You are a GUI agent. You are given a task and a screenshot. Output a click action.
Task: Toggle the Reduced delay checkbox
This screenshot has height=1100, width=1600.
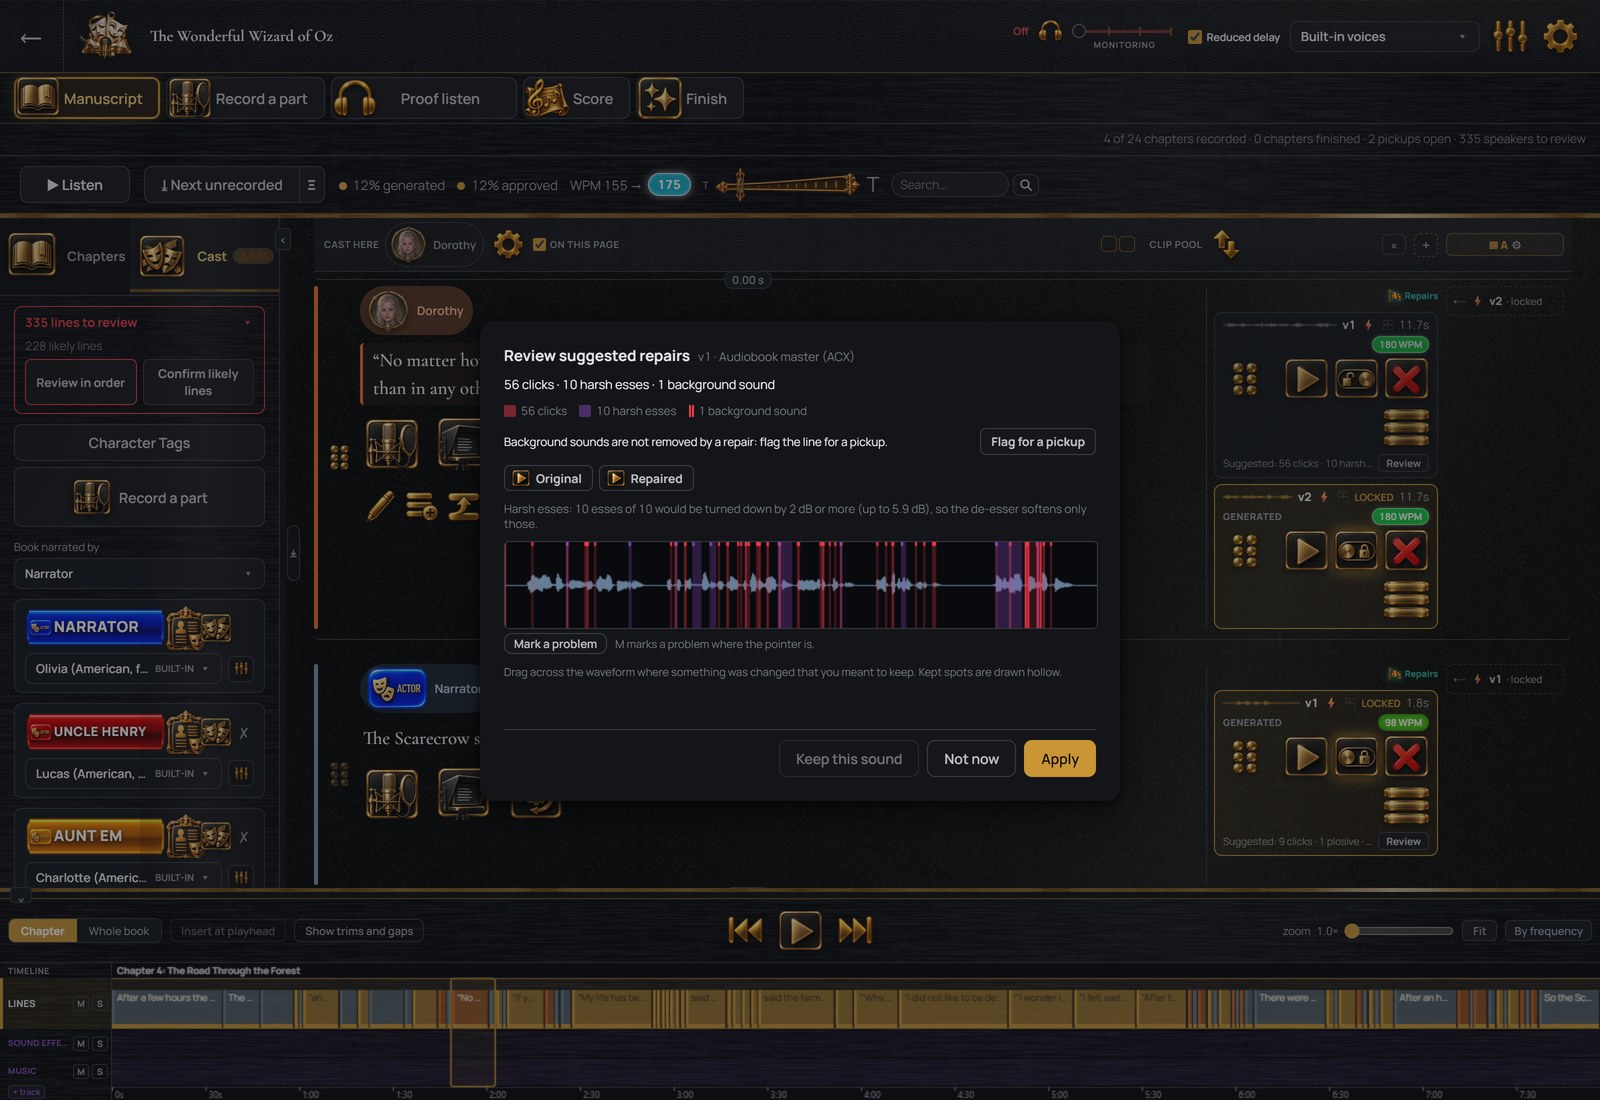tap(1194, 37)
